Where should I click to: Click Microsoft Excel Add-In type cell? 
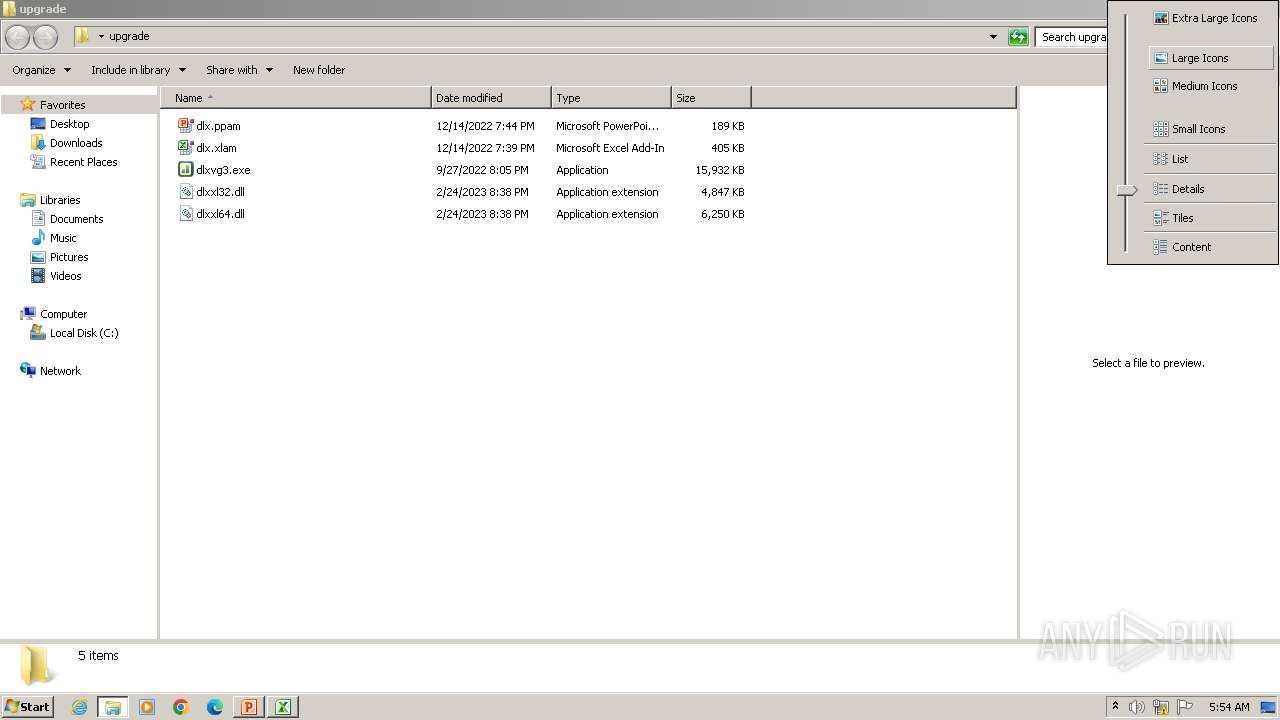pos(610,148)
